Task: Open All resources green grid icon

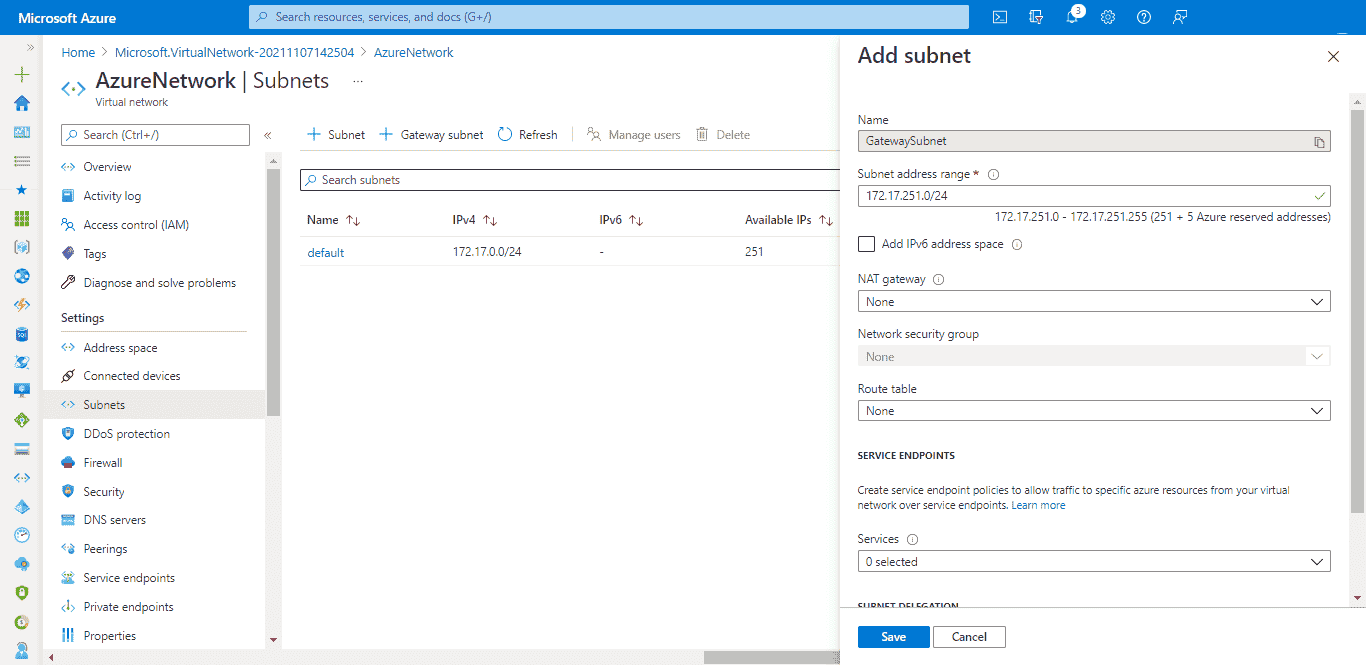Action: (x=22, y=218)
